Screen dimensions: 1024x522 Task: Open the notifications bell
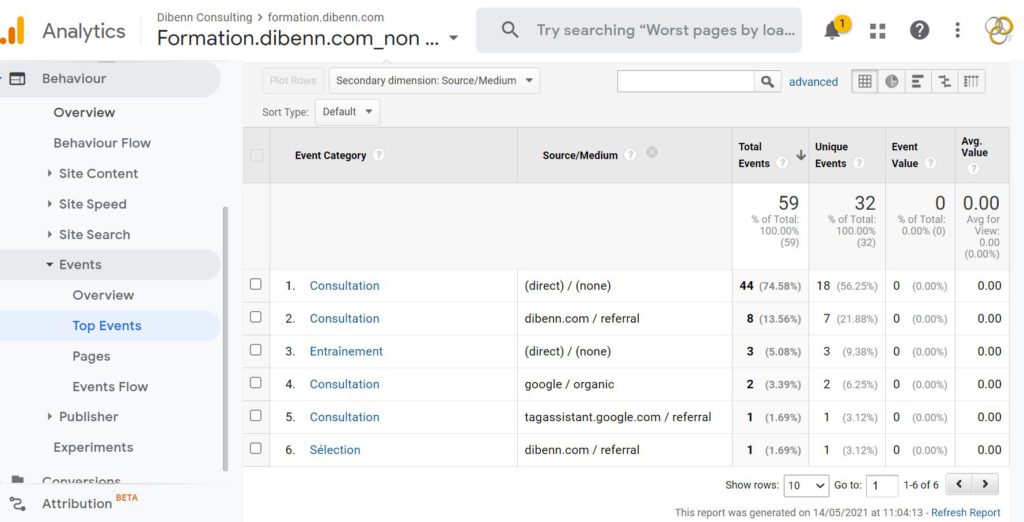(x=833, y=30)
